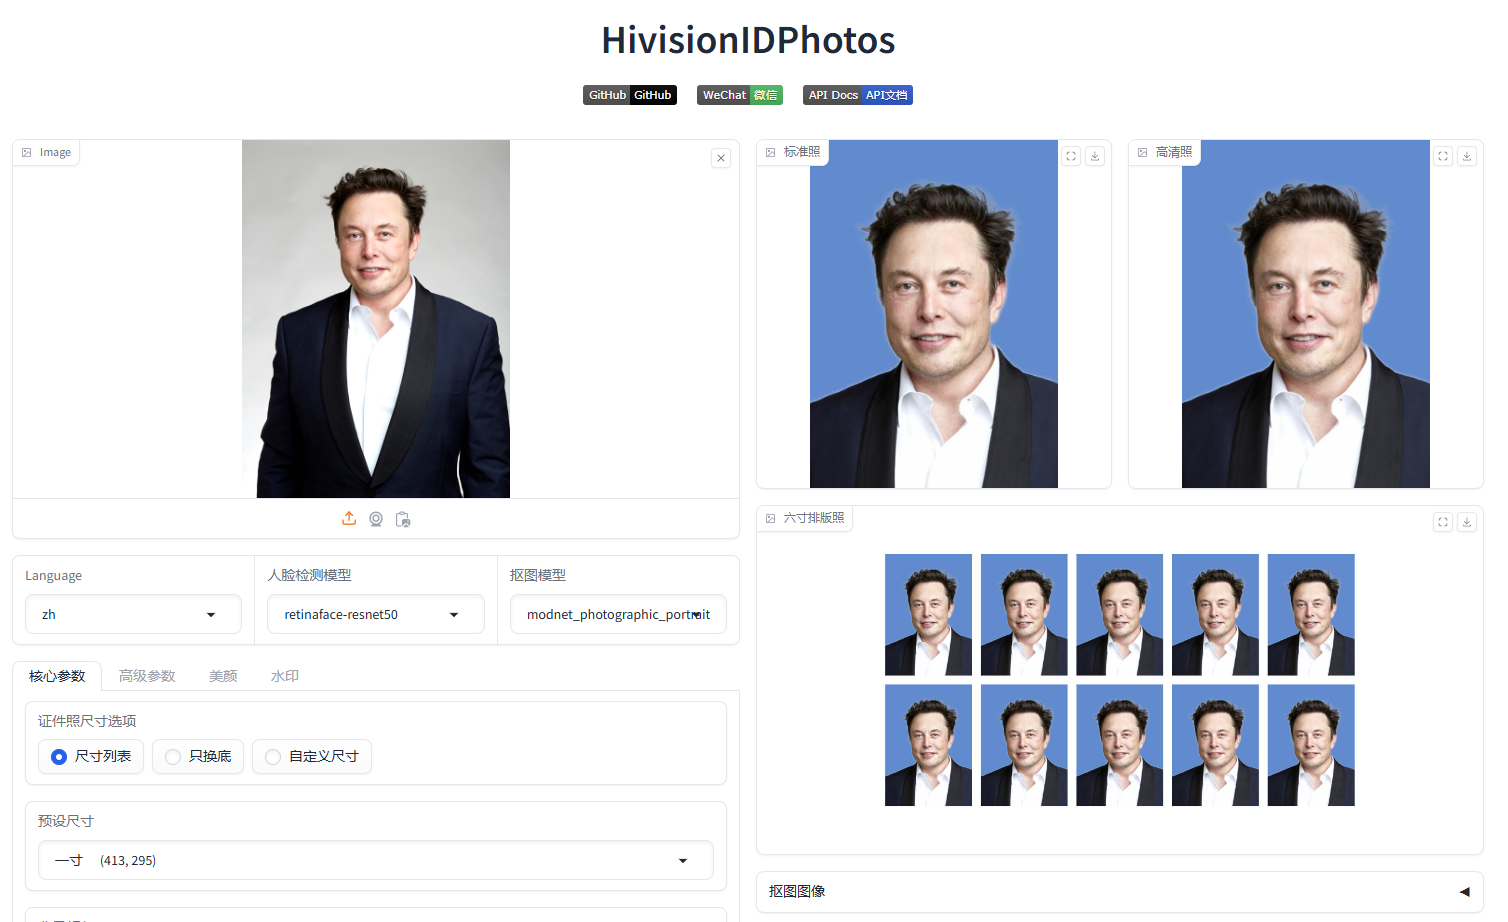1508x922 pixels.
Task: Open the 人脸检测模型 dropdown
Action: click(x=375, y=614)
